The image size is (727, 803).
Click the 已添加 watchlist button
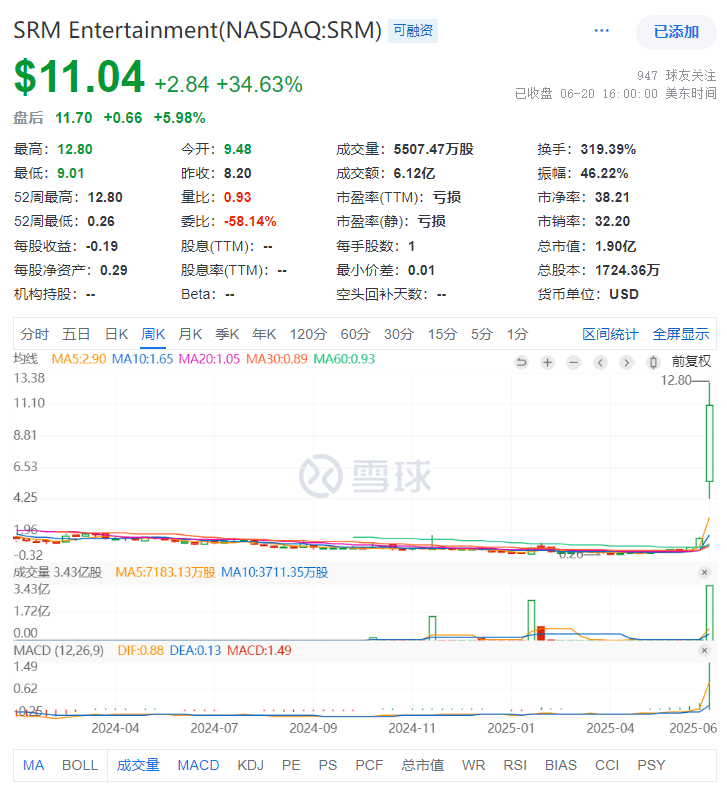[x=676, y=32]
